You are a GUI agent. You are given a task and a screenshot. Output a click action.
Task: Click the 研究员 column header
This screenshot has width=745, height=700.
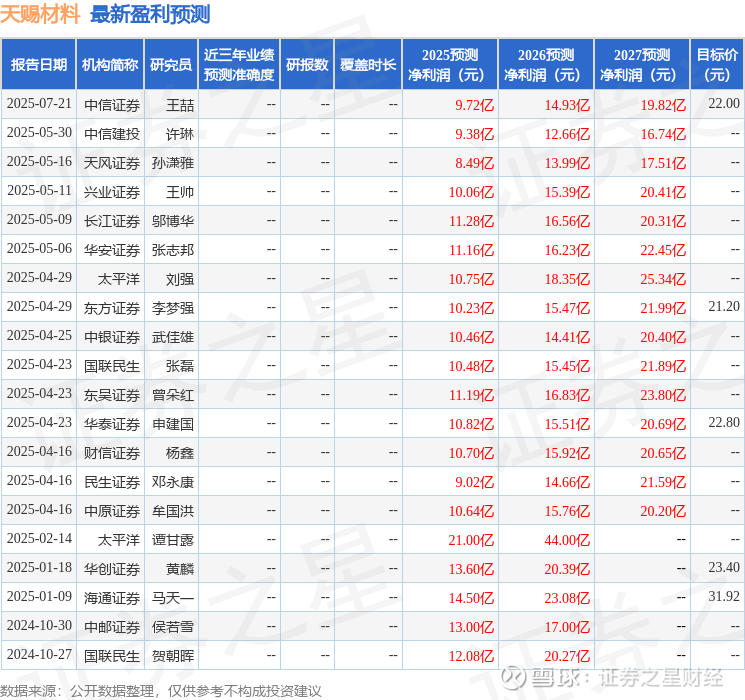171,64
